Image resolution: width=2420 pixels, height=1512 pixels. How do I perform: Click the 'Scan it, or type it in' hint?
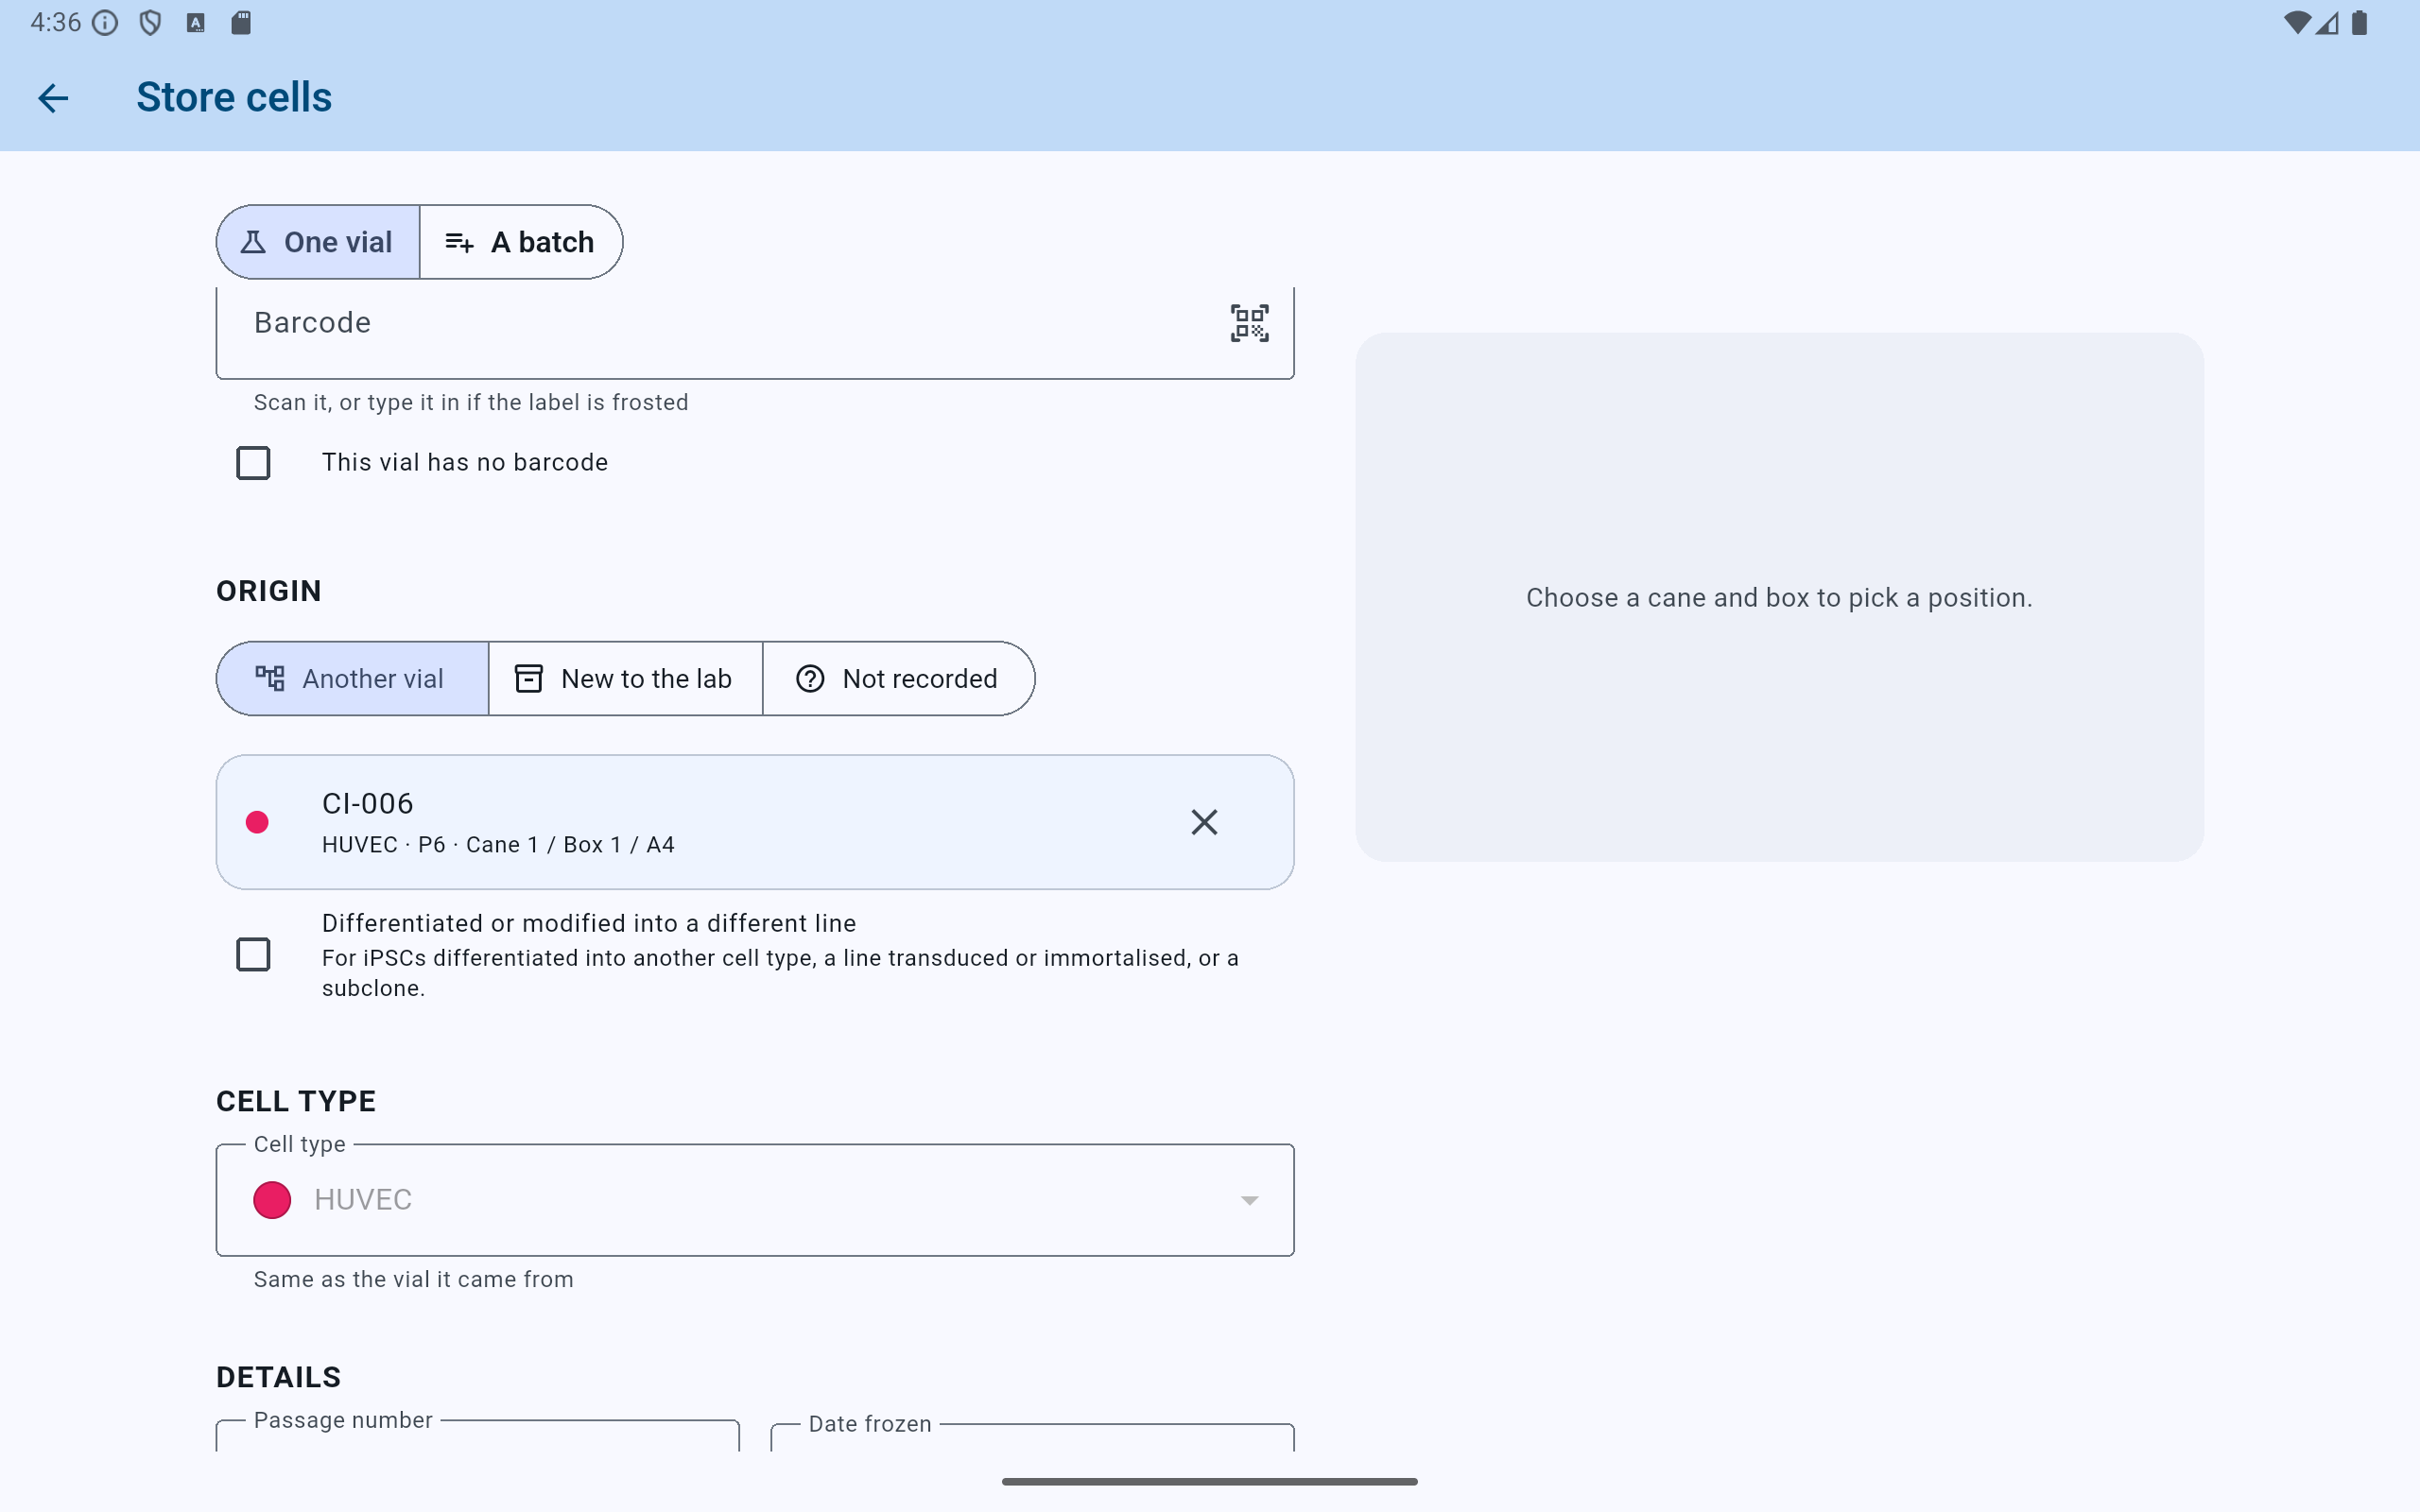pos(471,402)
